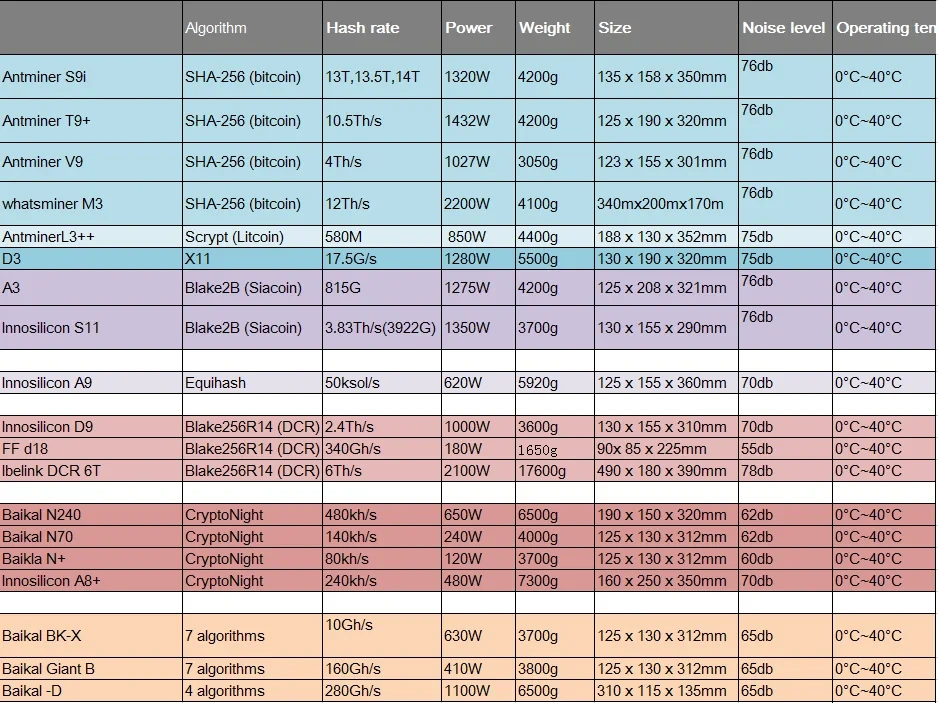Viewport: 938px width, 703px height.
Task: Select the 340mx200mx170m size cell
Action: (666, 203)
